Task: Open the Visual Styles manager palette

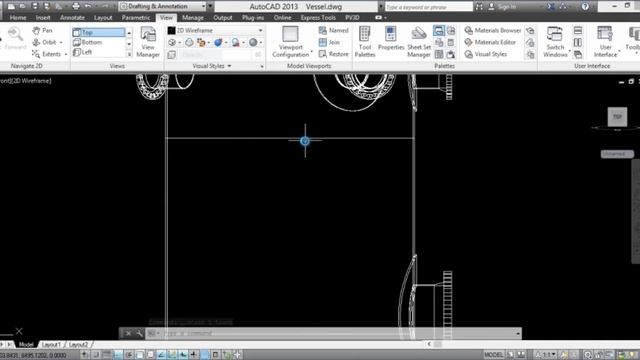Action: point(486,54)
